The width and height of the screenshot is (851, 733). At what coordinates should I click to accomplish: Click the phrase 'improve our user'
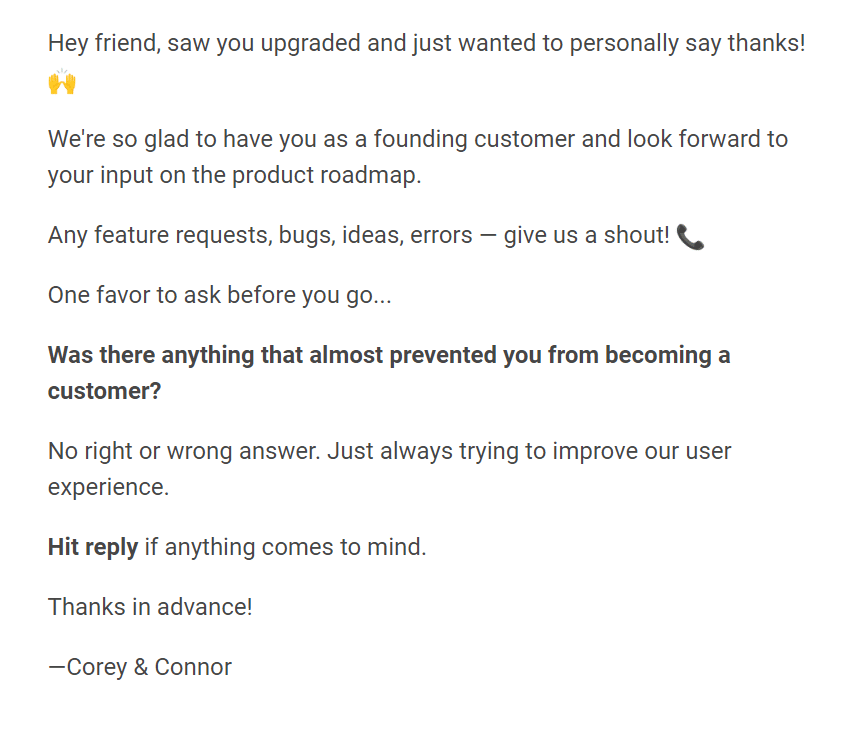click(x=642, y=451)
